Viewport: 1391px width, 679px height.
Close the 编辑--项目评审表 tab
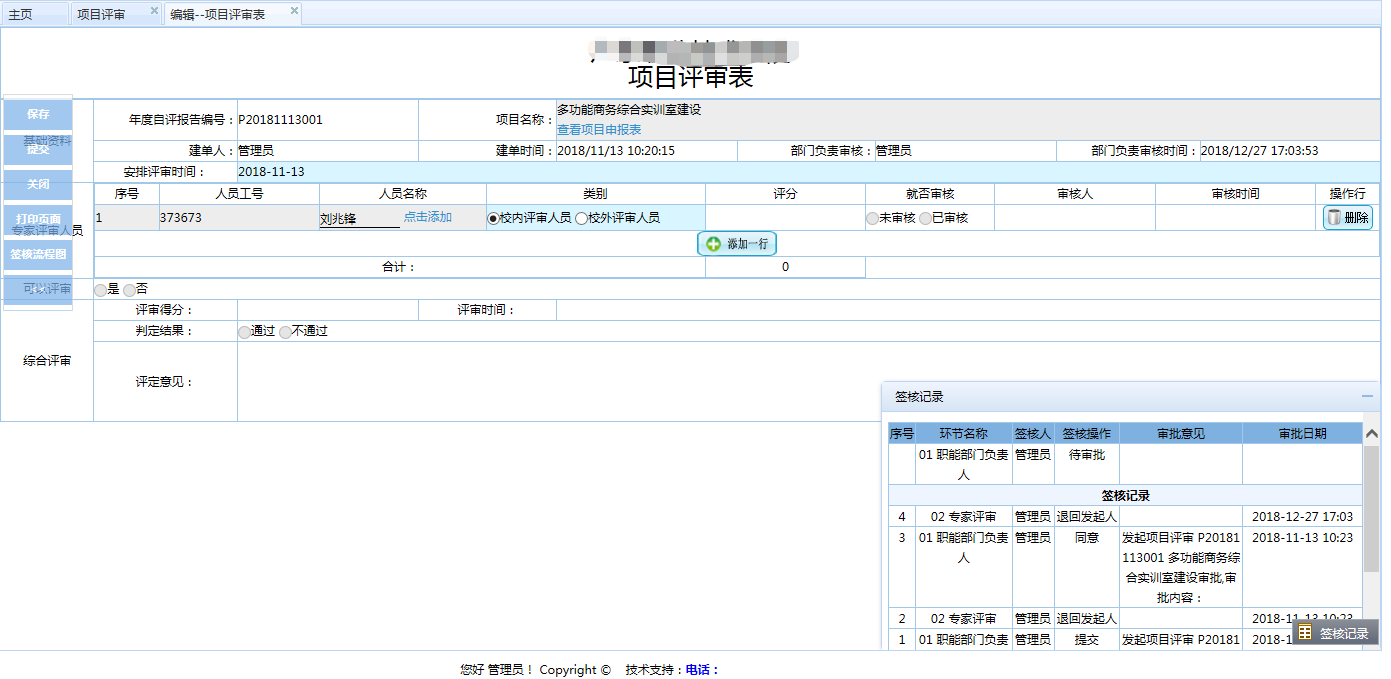click(x=294, y=11)
